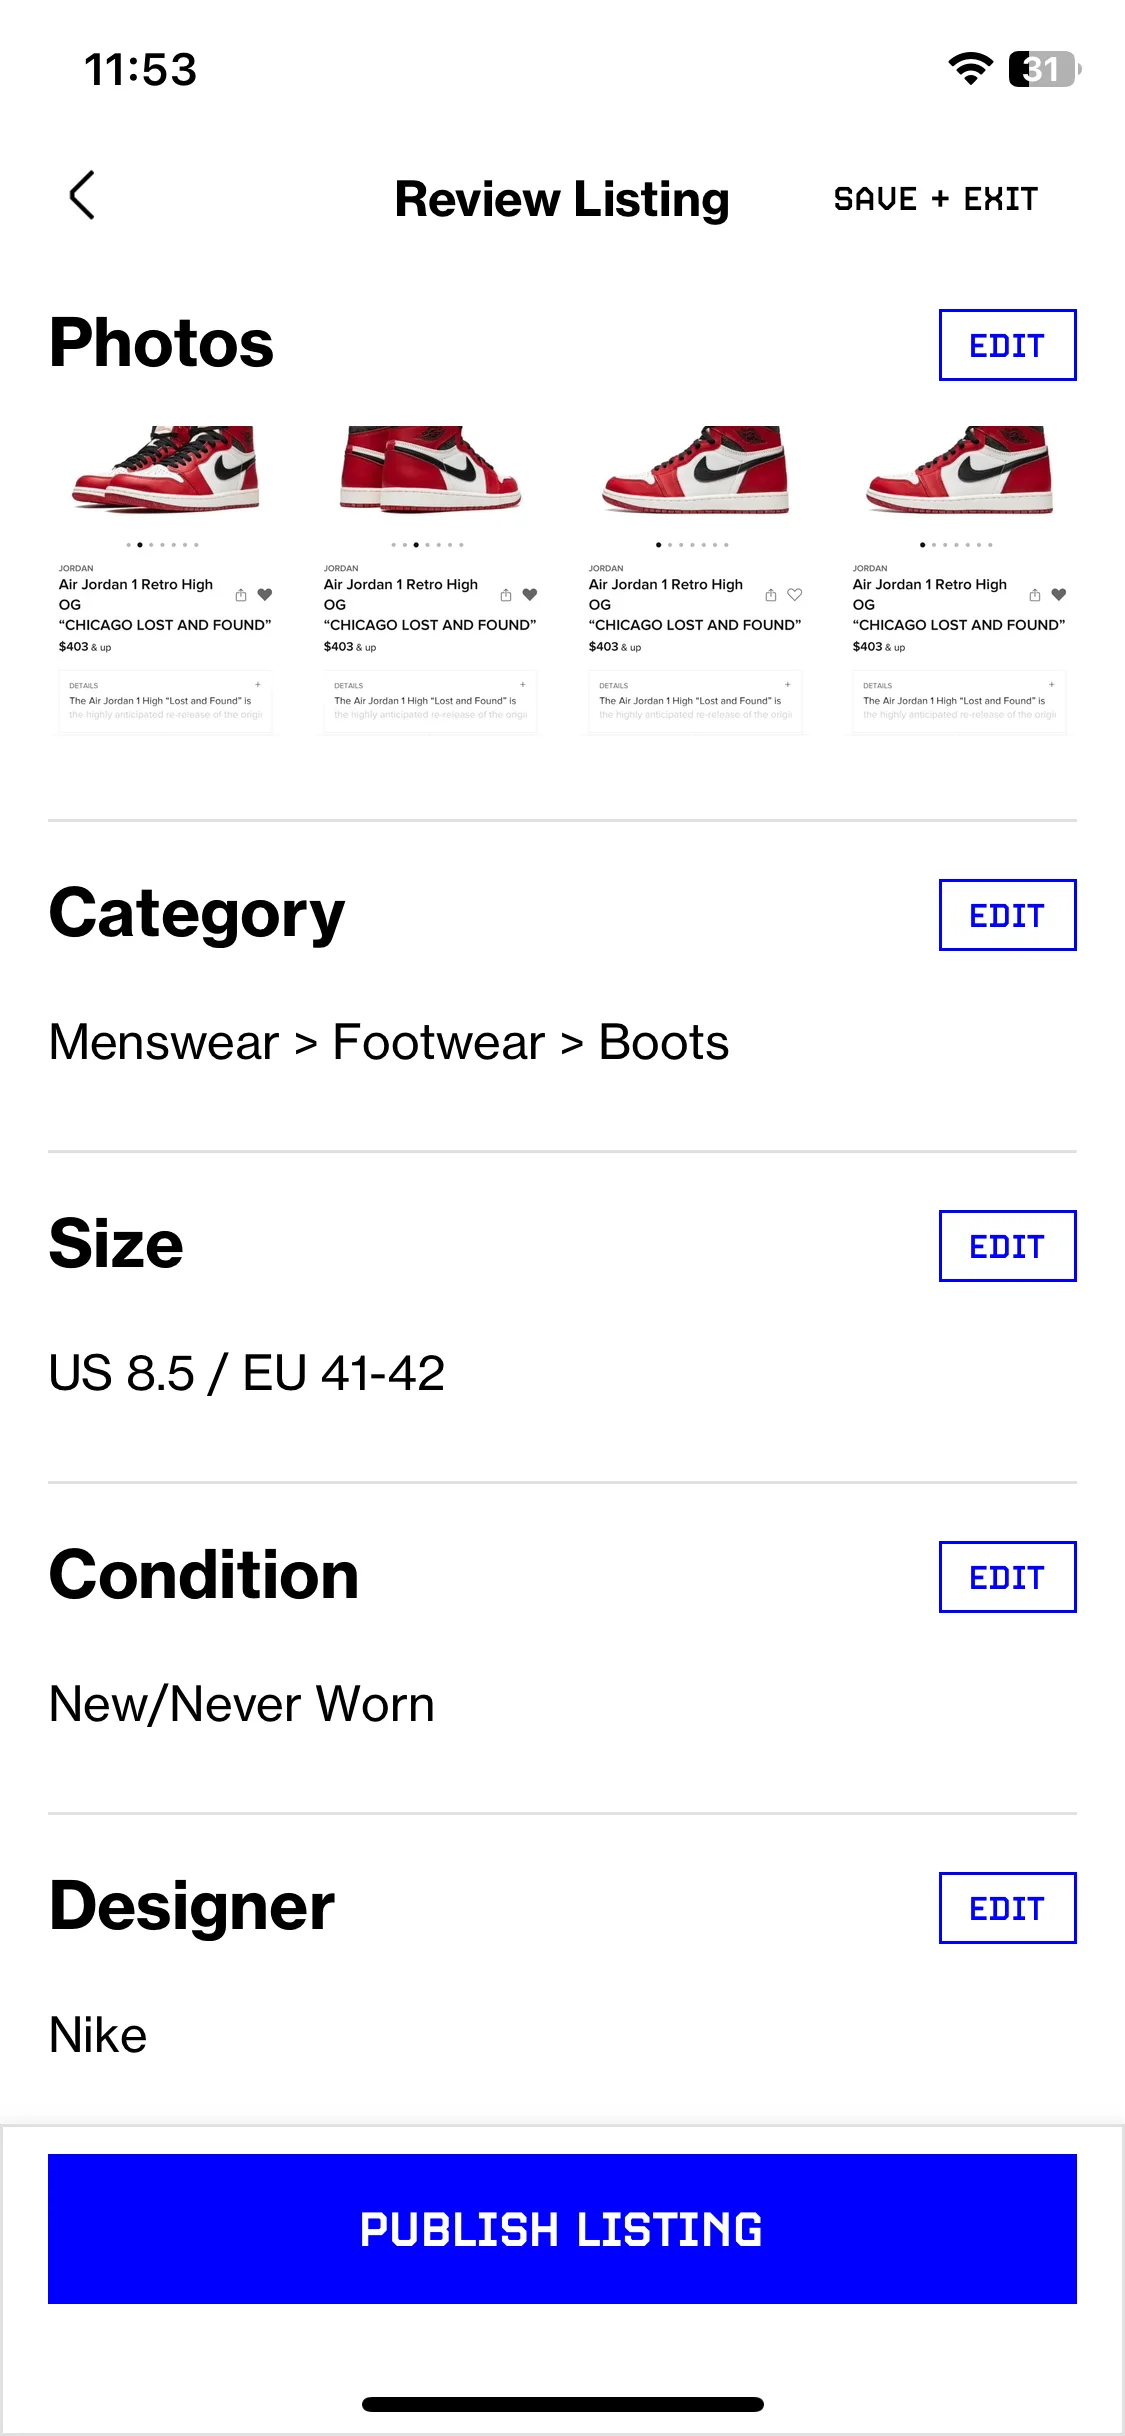The width and height of the screenshot is (1125, 2436).
Task: Tap the battery indicator icon
Action: [1045, 69]
